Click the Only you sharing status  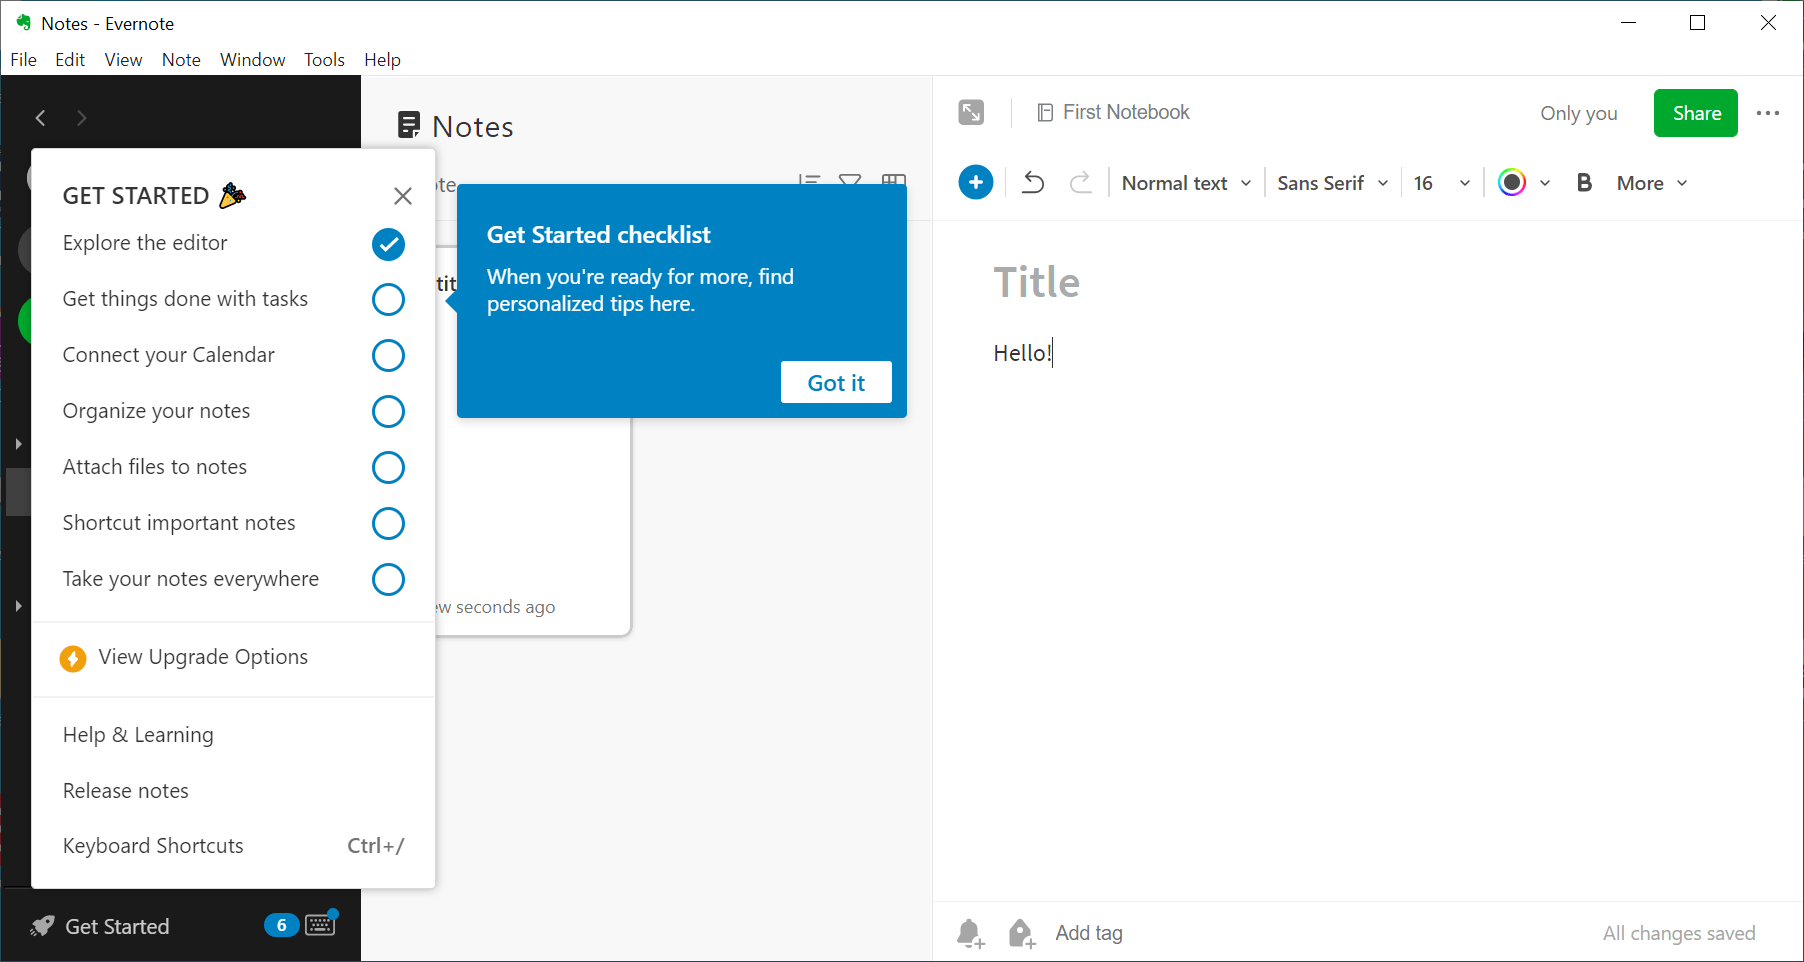1579,113
